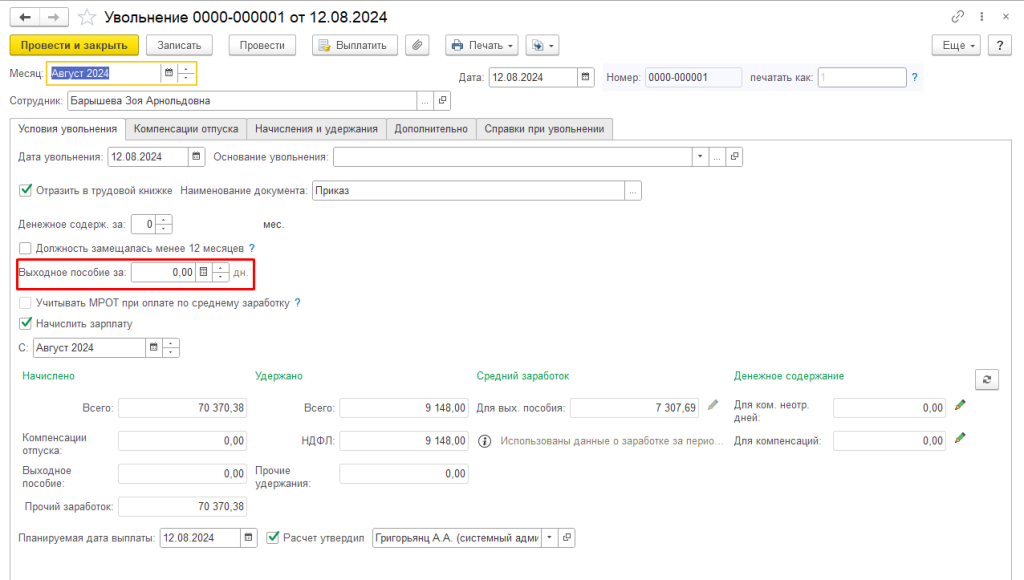This screenshot has width=1024, height=580.
Task: Open the calendar picker for dismissal date
Action: [x=197, y=157]
